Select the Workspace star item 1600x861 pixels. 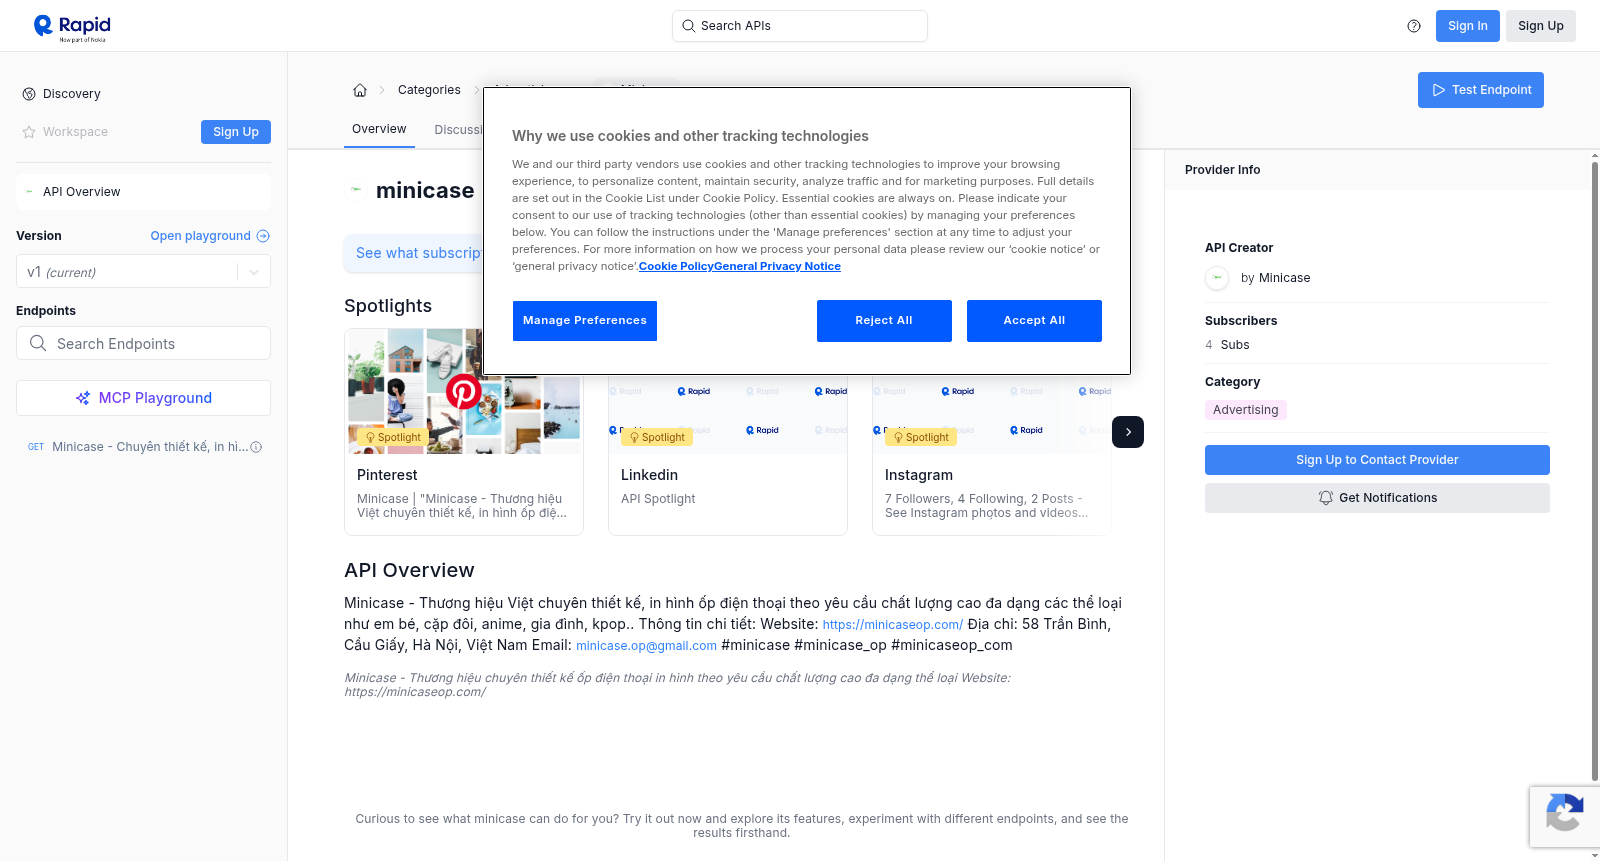[65, 132]
